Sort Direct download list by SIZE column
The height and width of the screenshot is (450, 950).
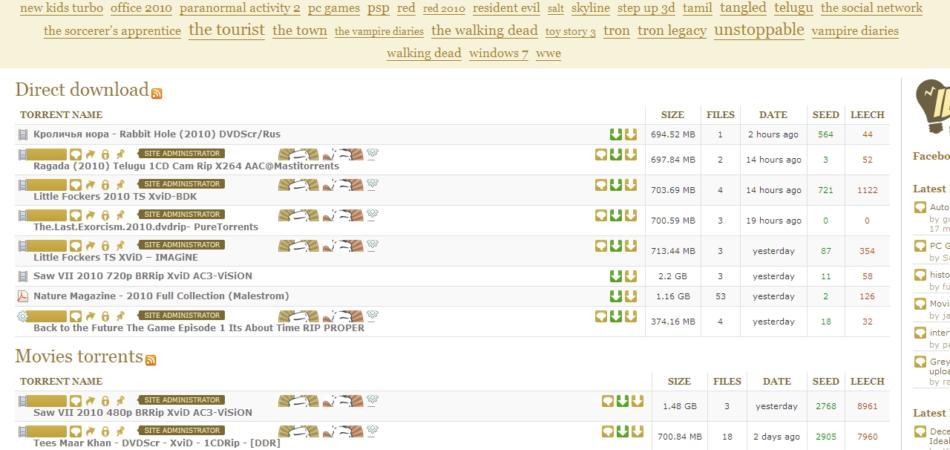tap(673, 114)
